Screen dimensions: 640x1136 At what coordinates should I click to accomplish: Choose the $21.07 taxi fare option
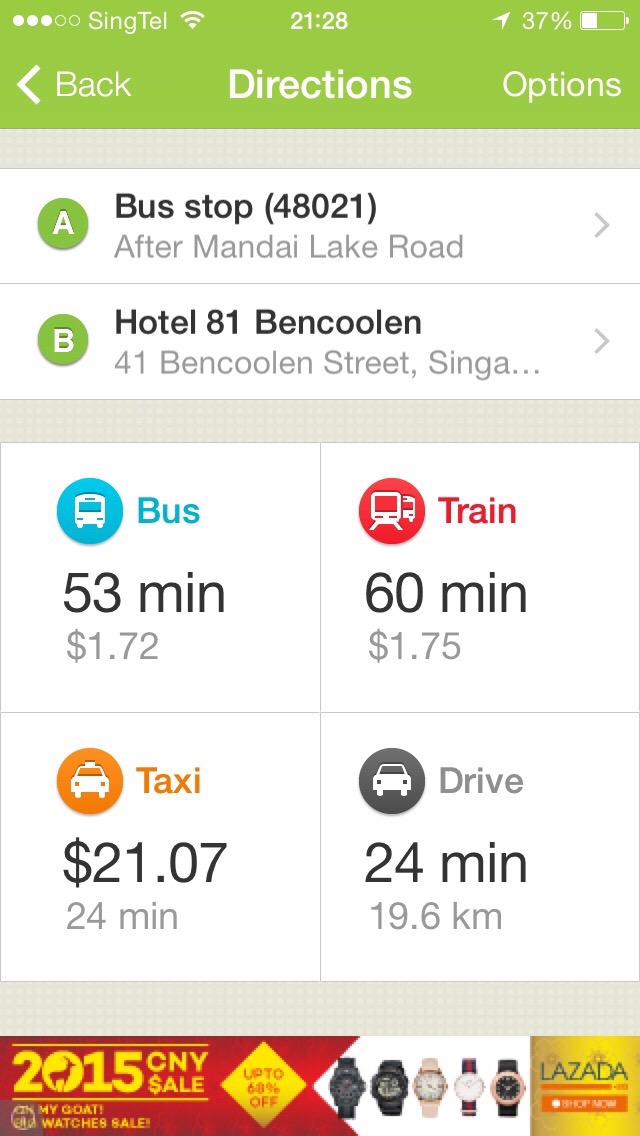[145, 863]
